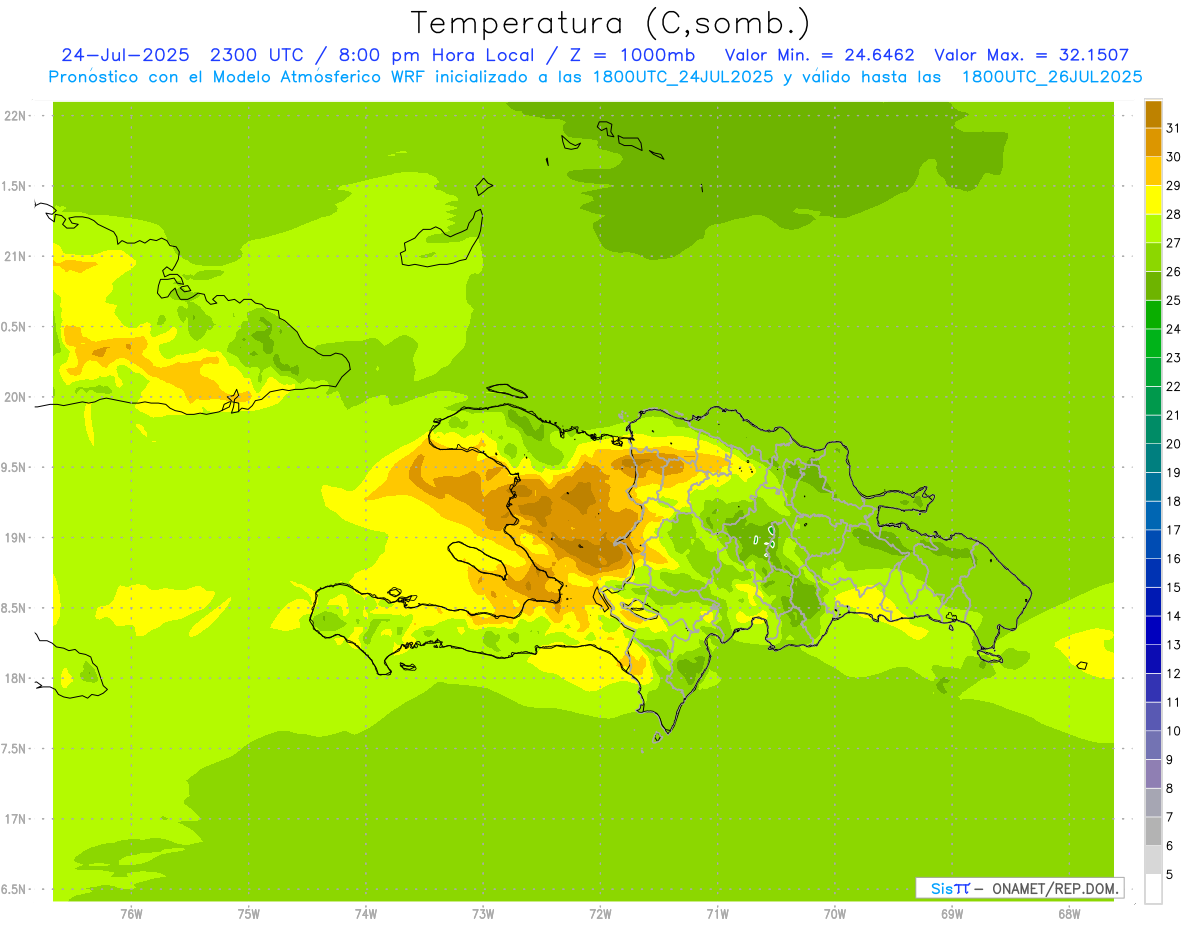Click the "74W" longitude axis label
This screenshot has width=1200, height=927.
click(x=365, y=914)
